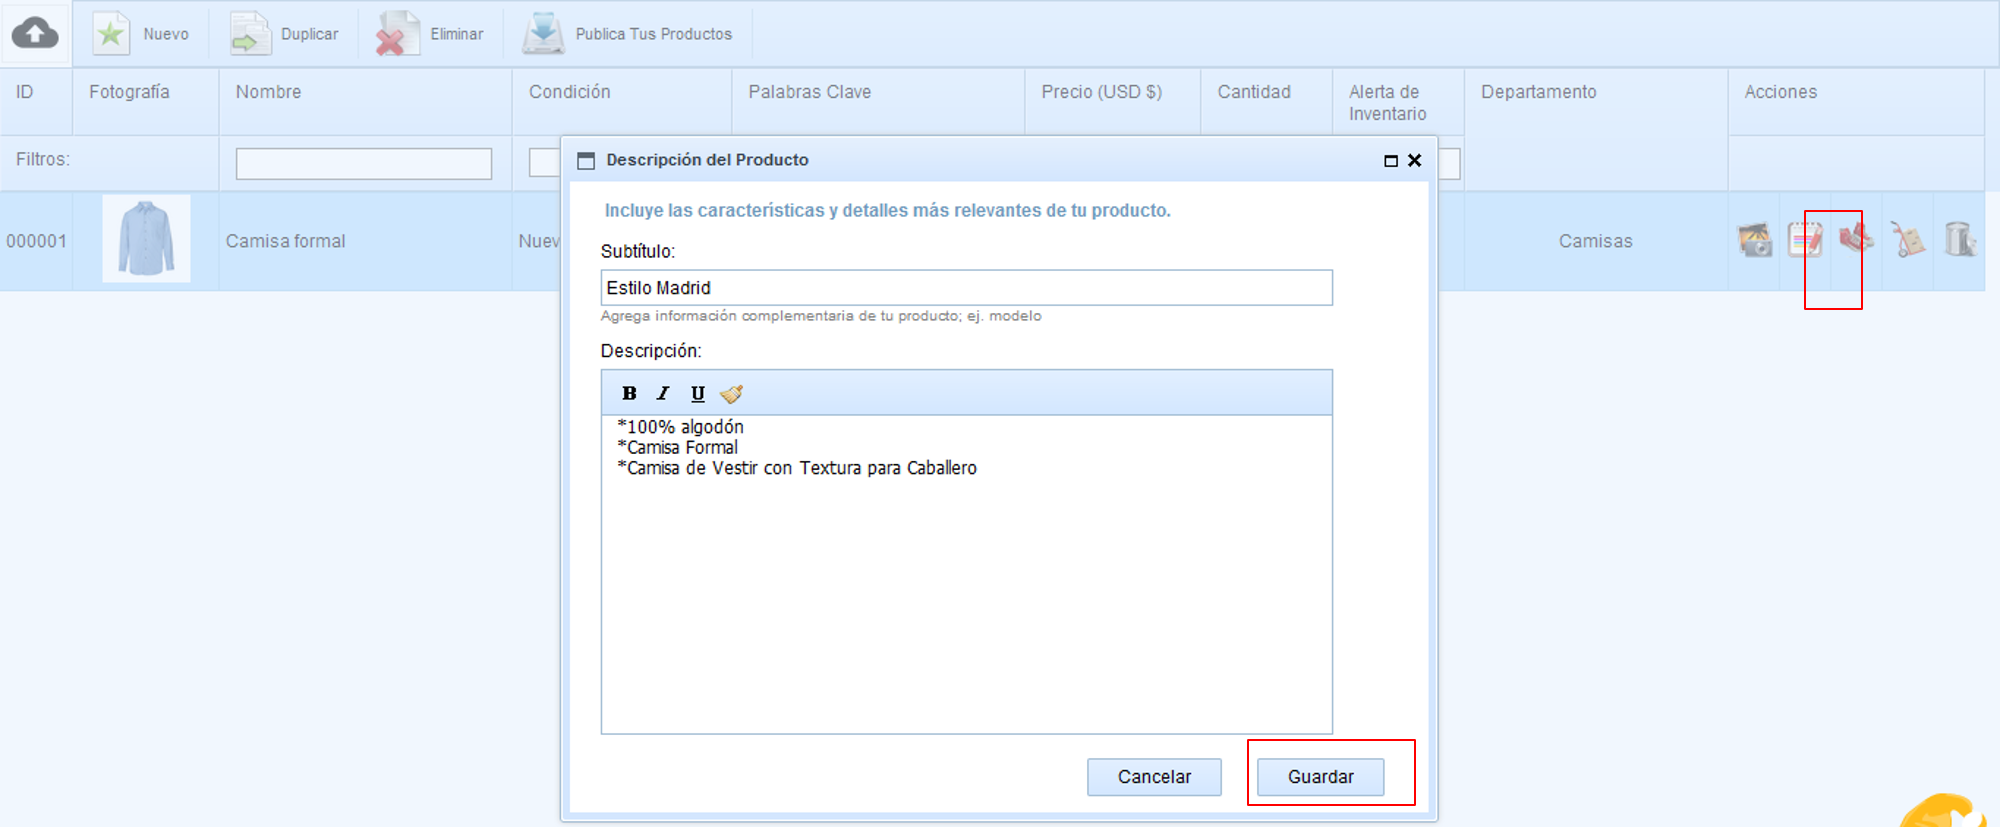The height and width of the screenshot is (827, 2000).
Task: Click Eliminar to delete the product
Action: (x=430, y=34)
